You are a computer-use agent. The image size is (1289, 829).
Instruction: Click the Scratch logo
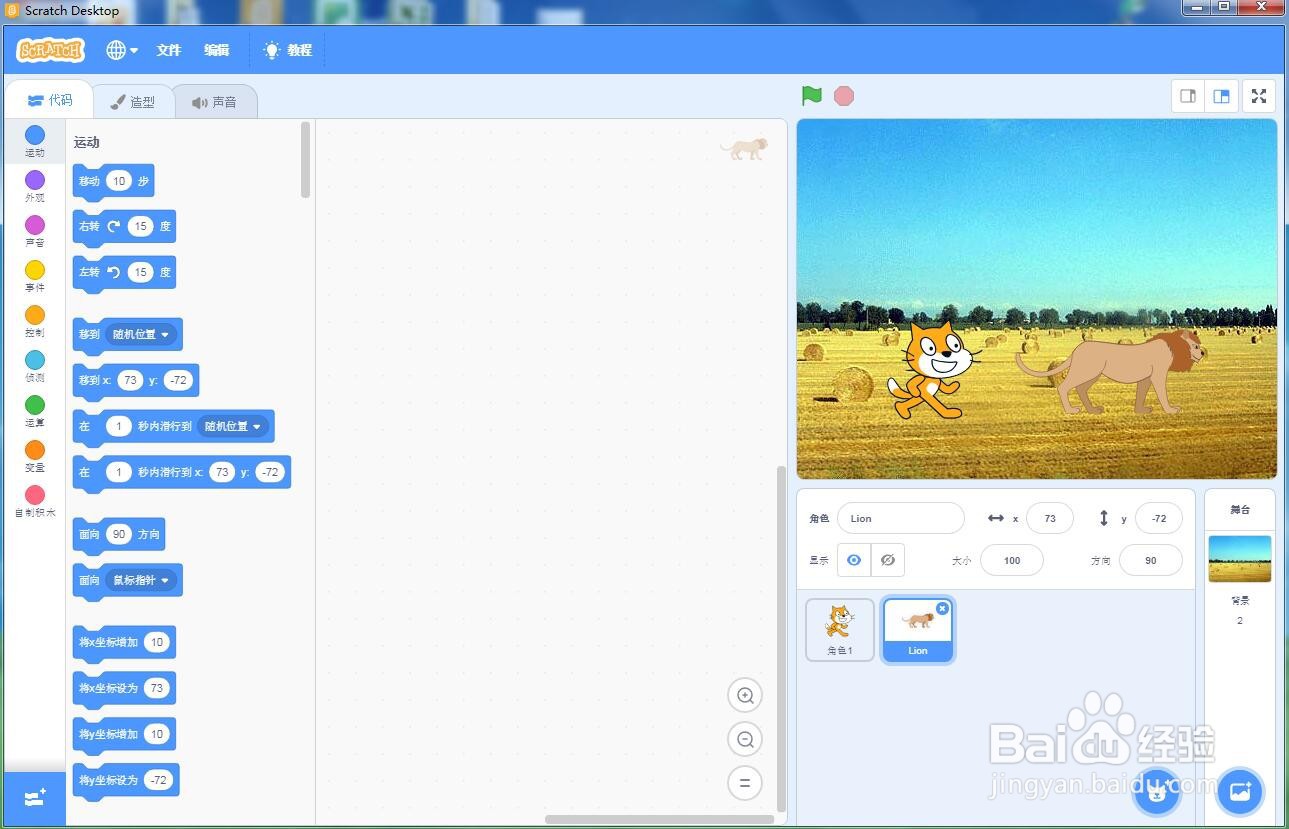pyautogui.click(x=51, y=50)
